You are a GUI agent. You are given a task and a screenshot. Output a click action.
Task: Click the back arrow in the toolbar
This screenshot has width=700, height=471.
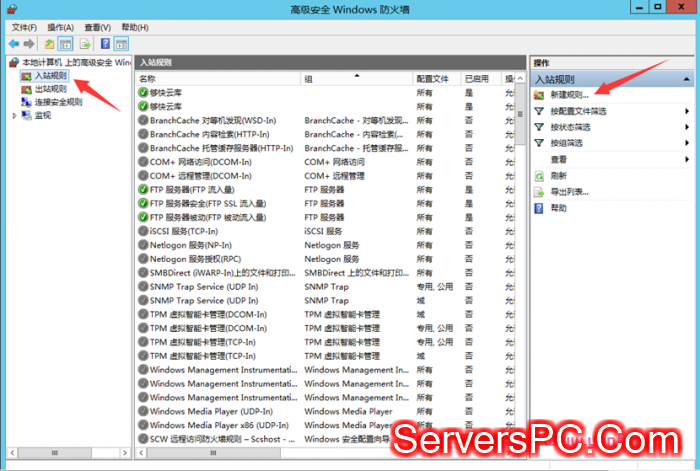(x=13, y=44)
